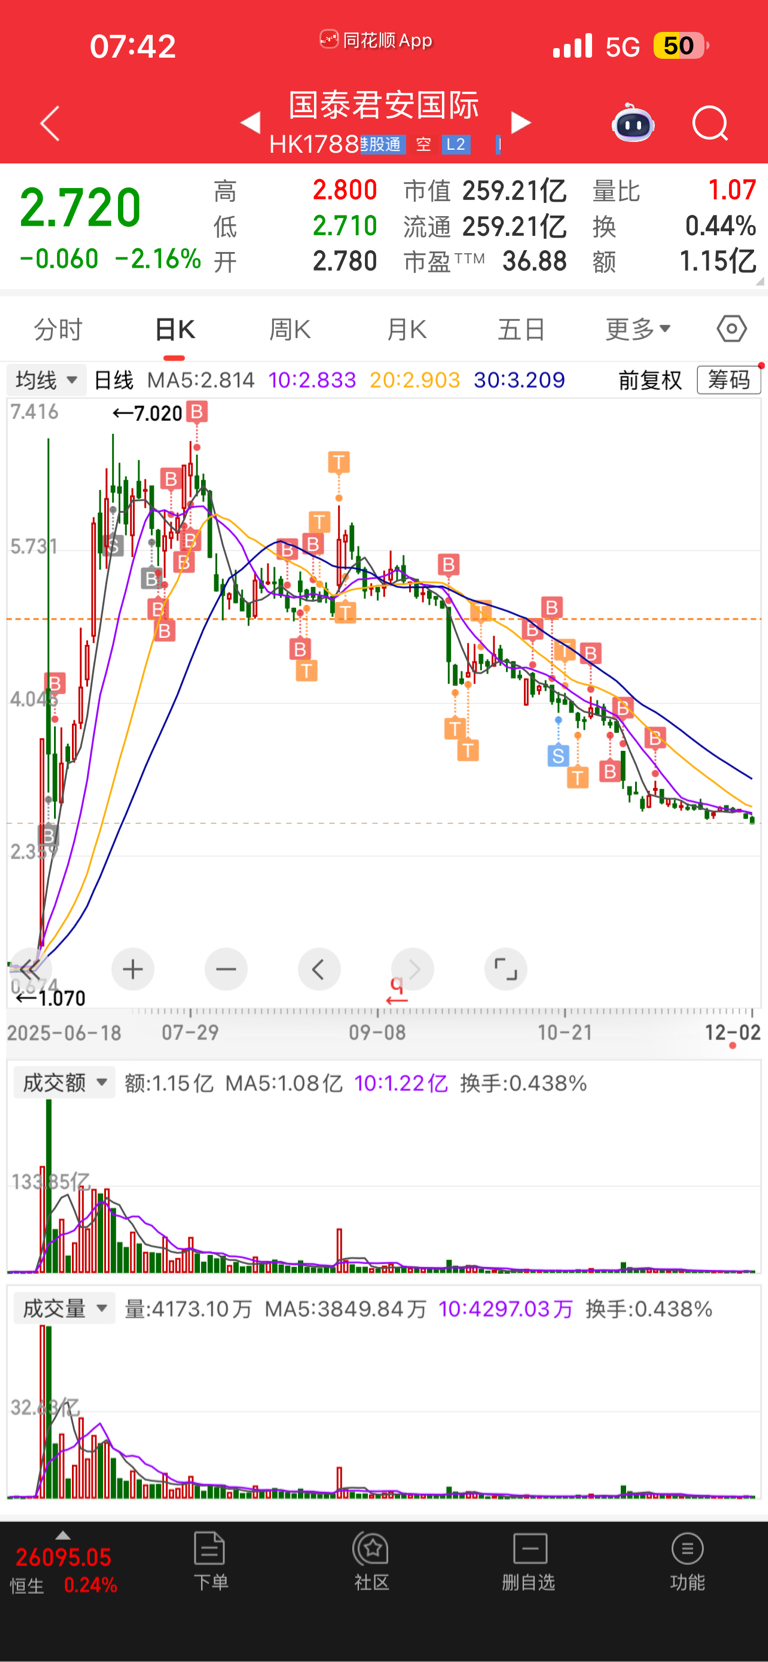
Task: Open stock search magnifier
Action: 710,123
